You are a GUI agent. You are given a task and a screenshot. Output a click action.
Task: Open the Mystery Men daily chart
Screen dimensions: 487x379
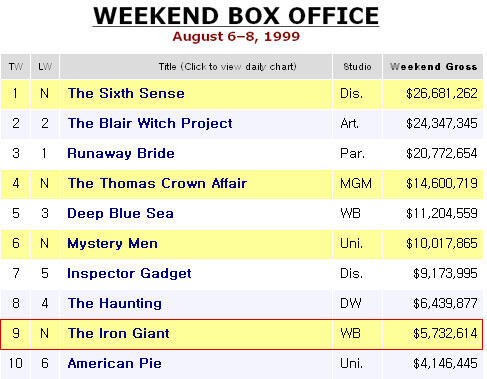(112, 243)
